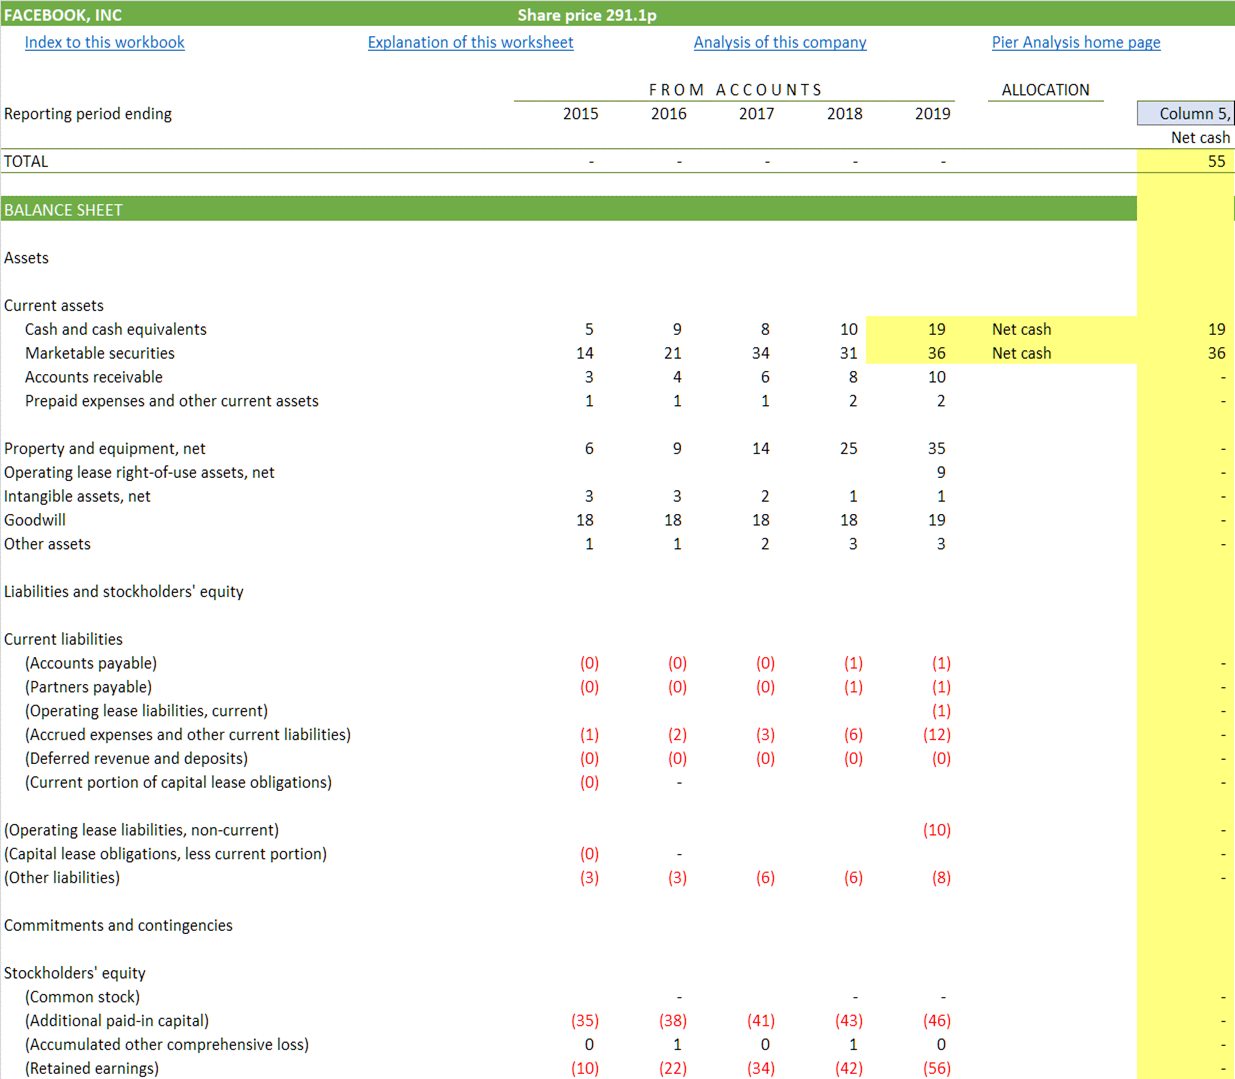
Task: Click the Commitments and contingencies label
Action: (x=118, y=925)
